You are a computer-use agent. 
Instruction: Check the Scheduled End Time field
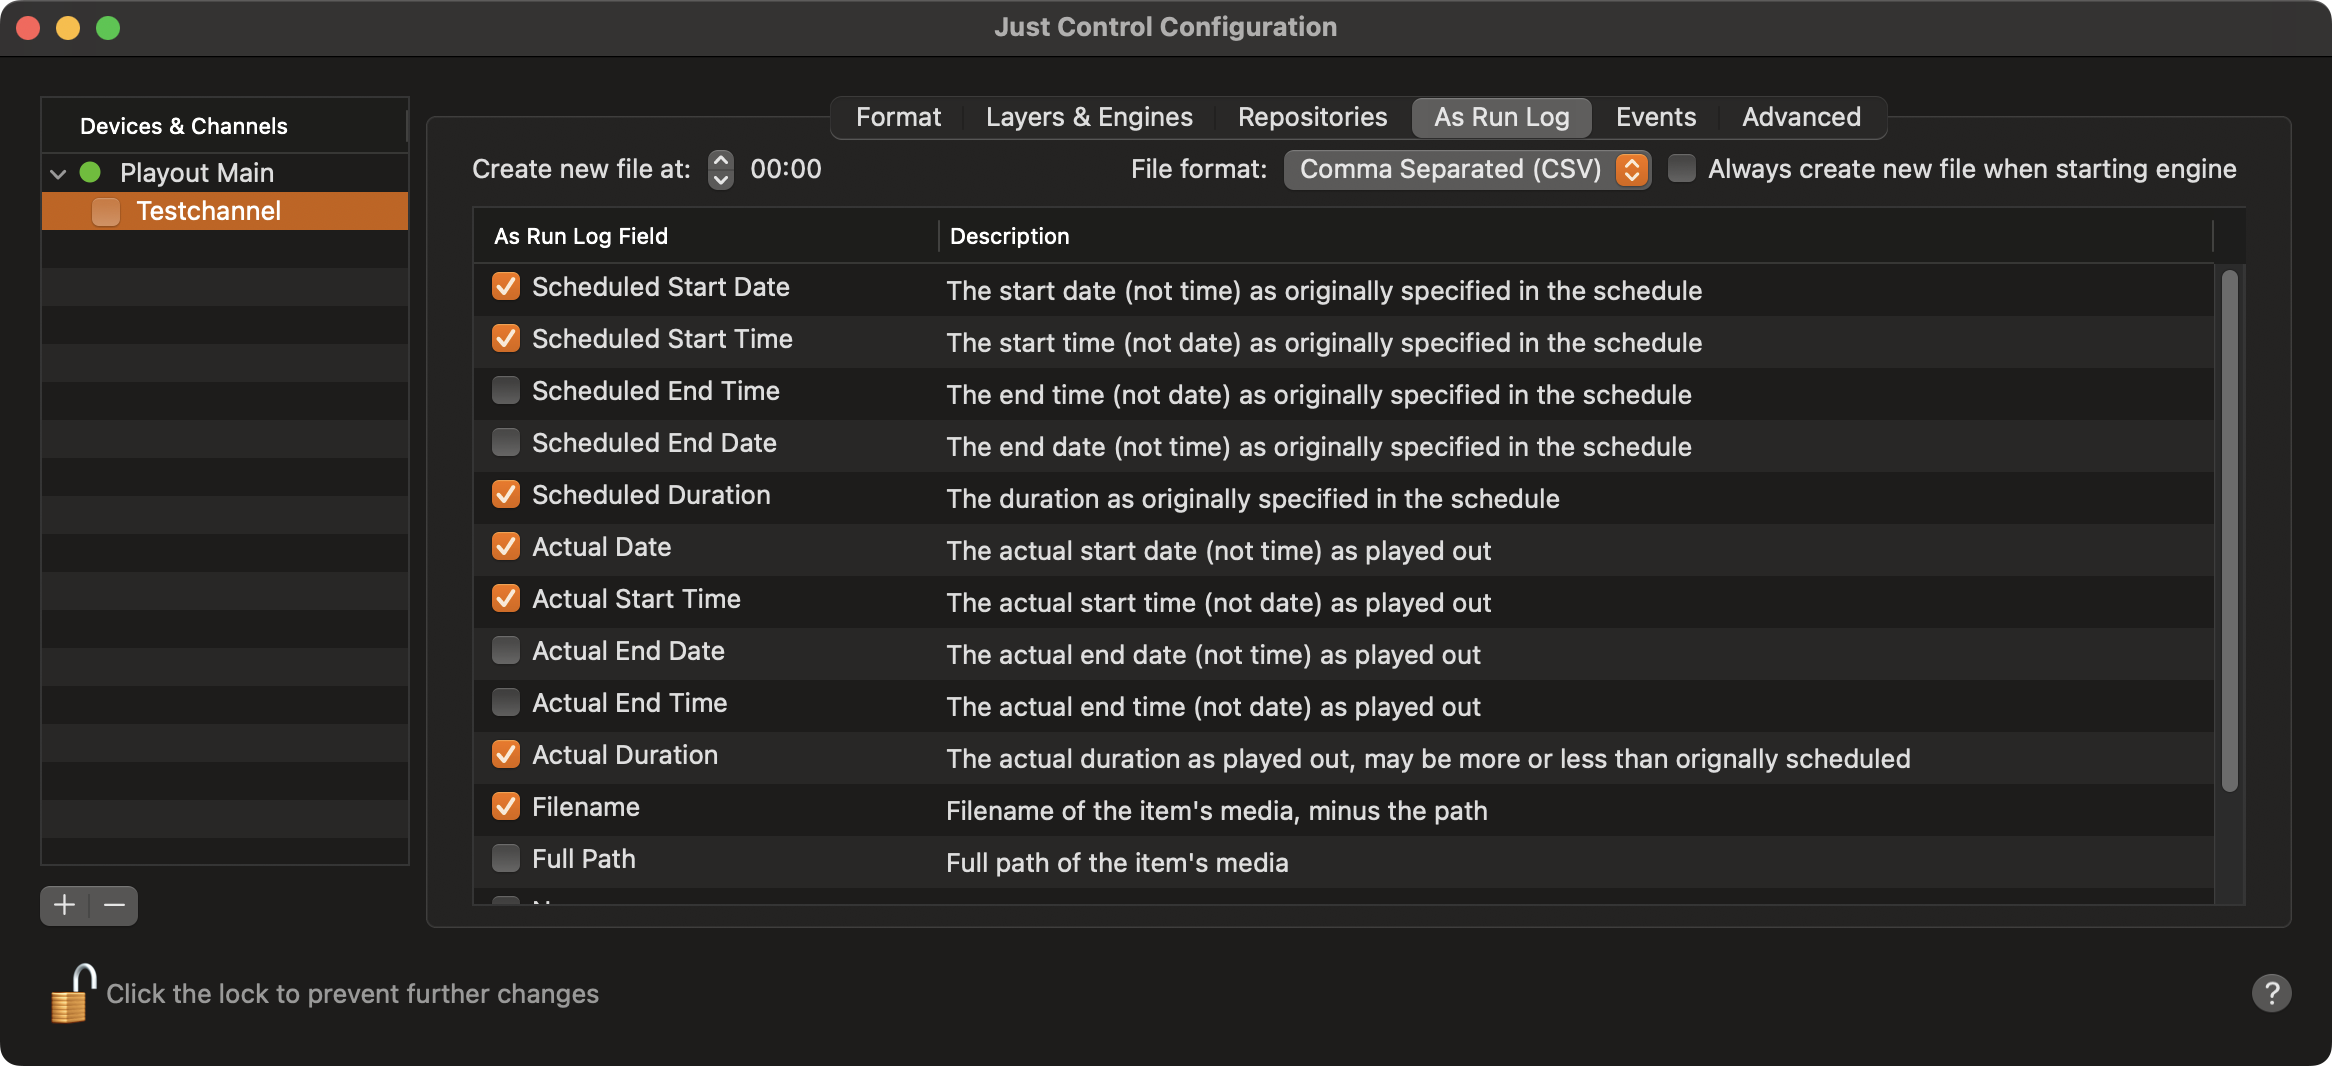(506, 390)
